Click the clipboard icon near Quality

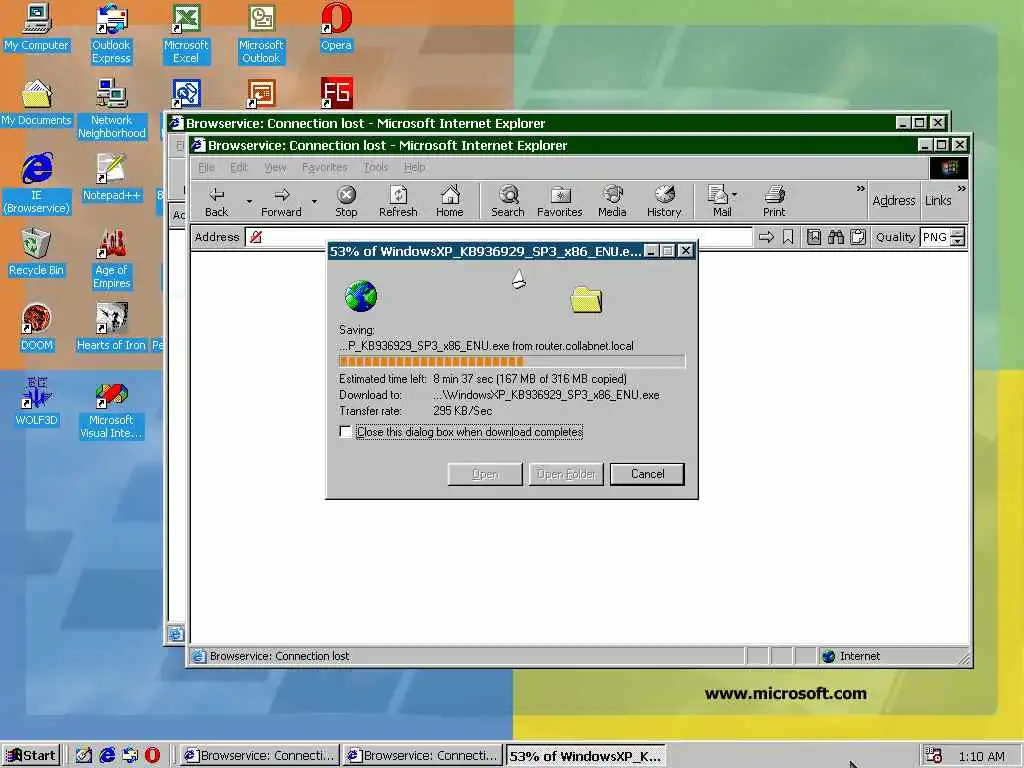click(858, 237)
